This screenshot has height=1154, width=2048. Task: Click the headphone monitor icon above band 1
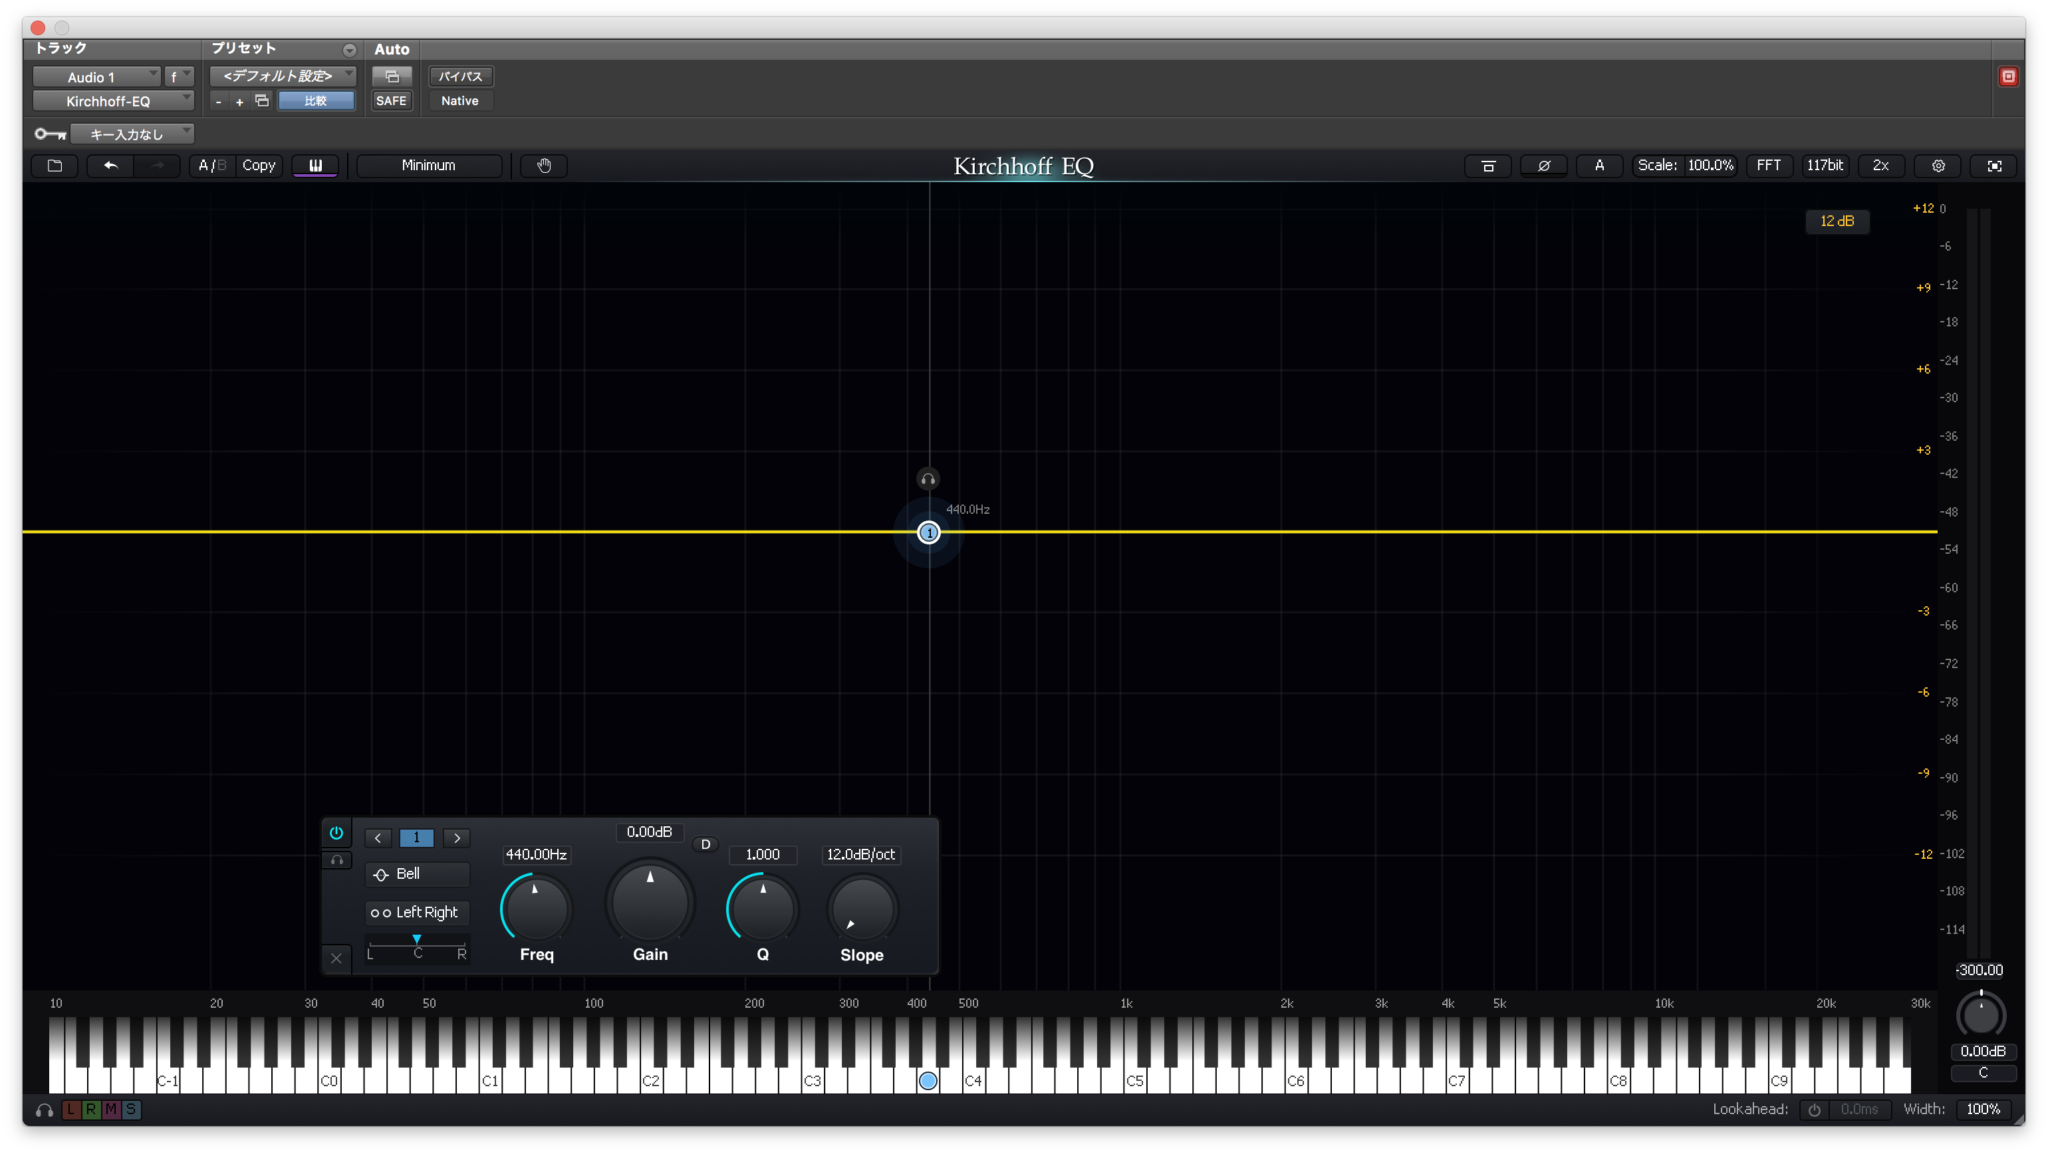click(927, 478)
